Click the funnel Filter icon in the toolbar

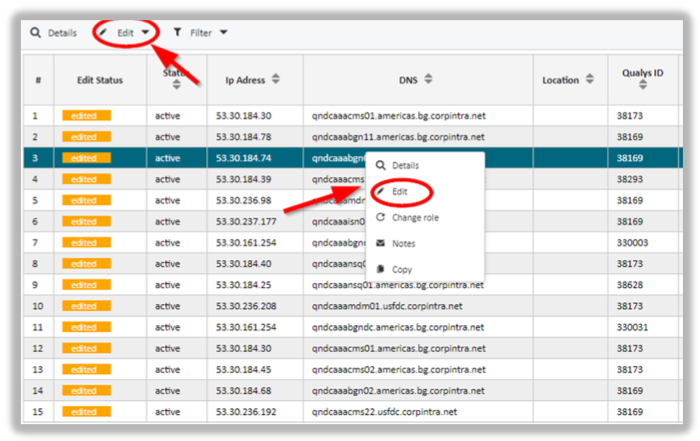coord(178,33)
